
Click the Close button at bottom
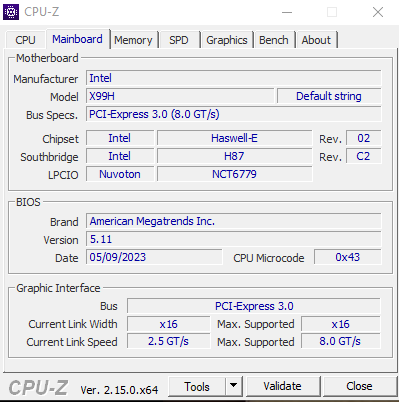click(x=359, y=386)
